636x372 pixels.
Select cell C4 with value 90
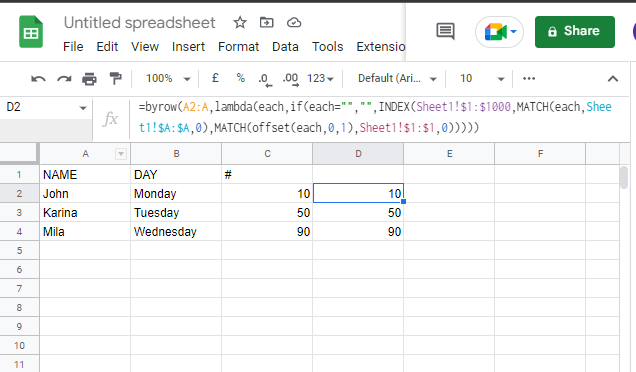click(x=267, y=232)
